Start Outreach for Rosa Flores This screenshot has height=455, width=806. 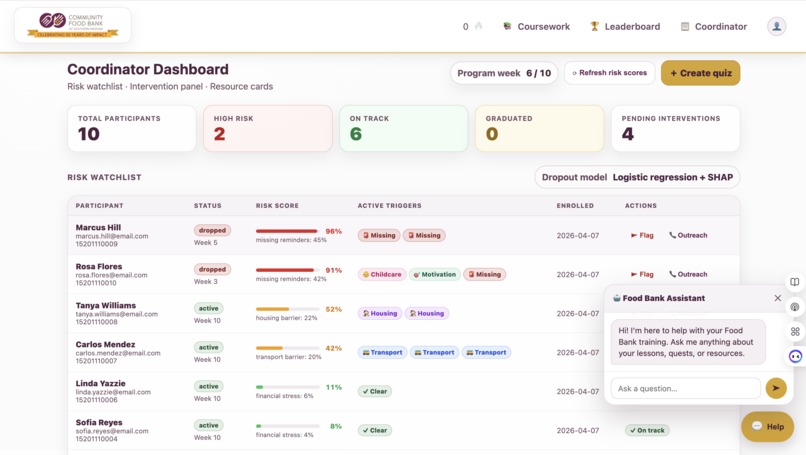[x=688, y=275]
